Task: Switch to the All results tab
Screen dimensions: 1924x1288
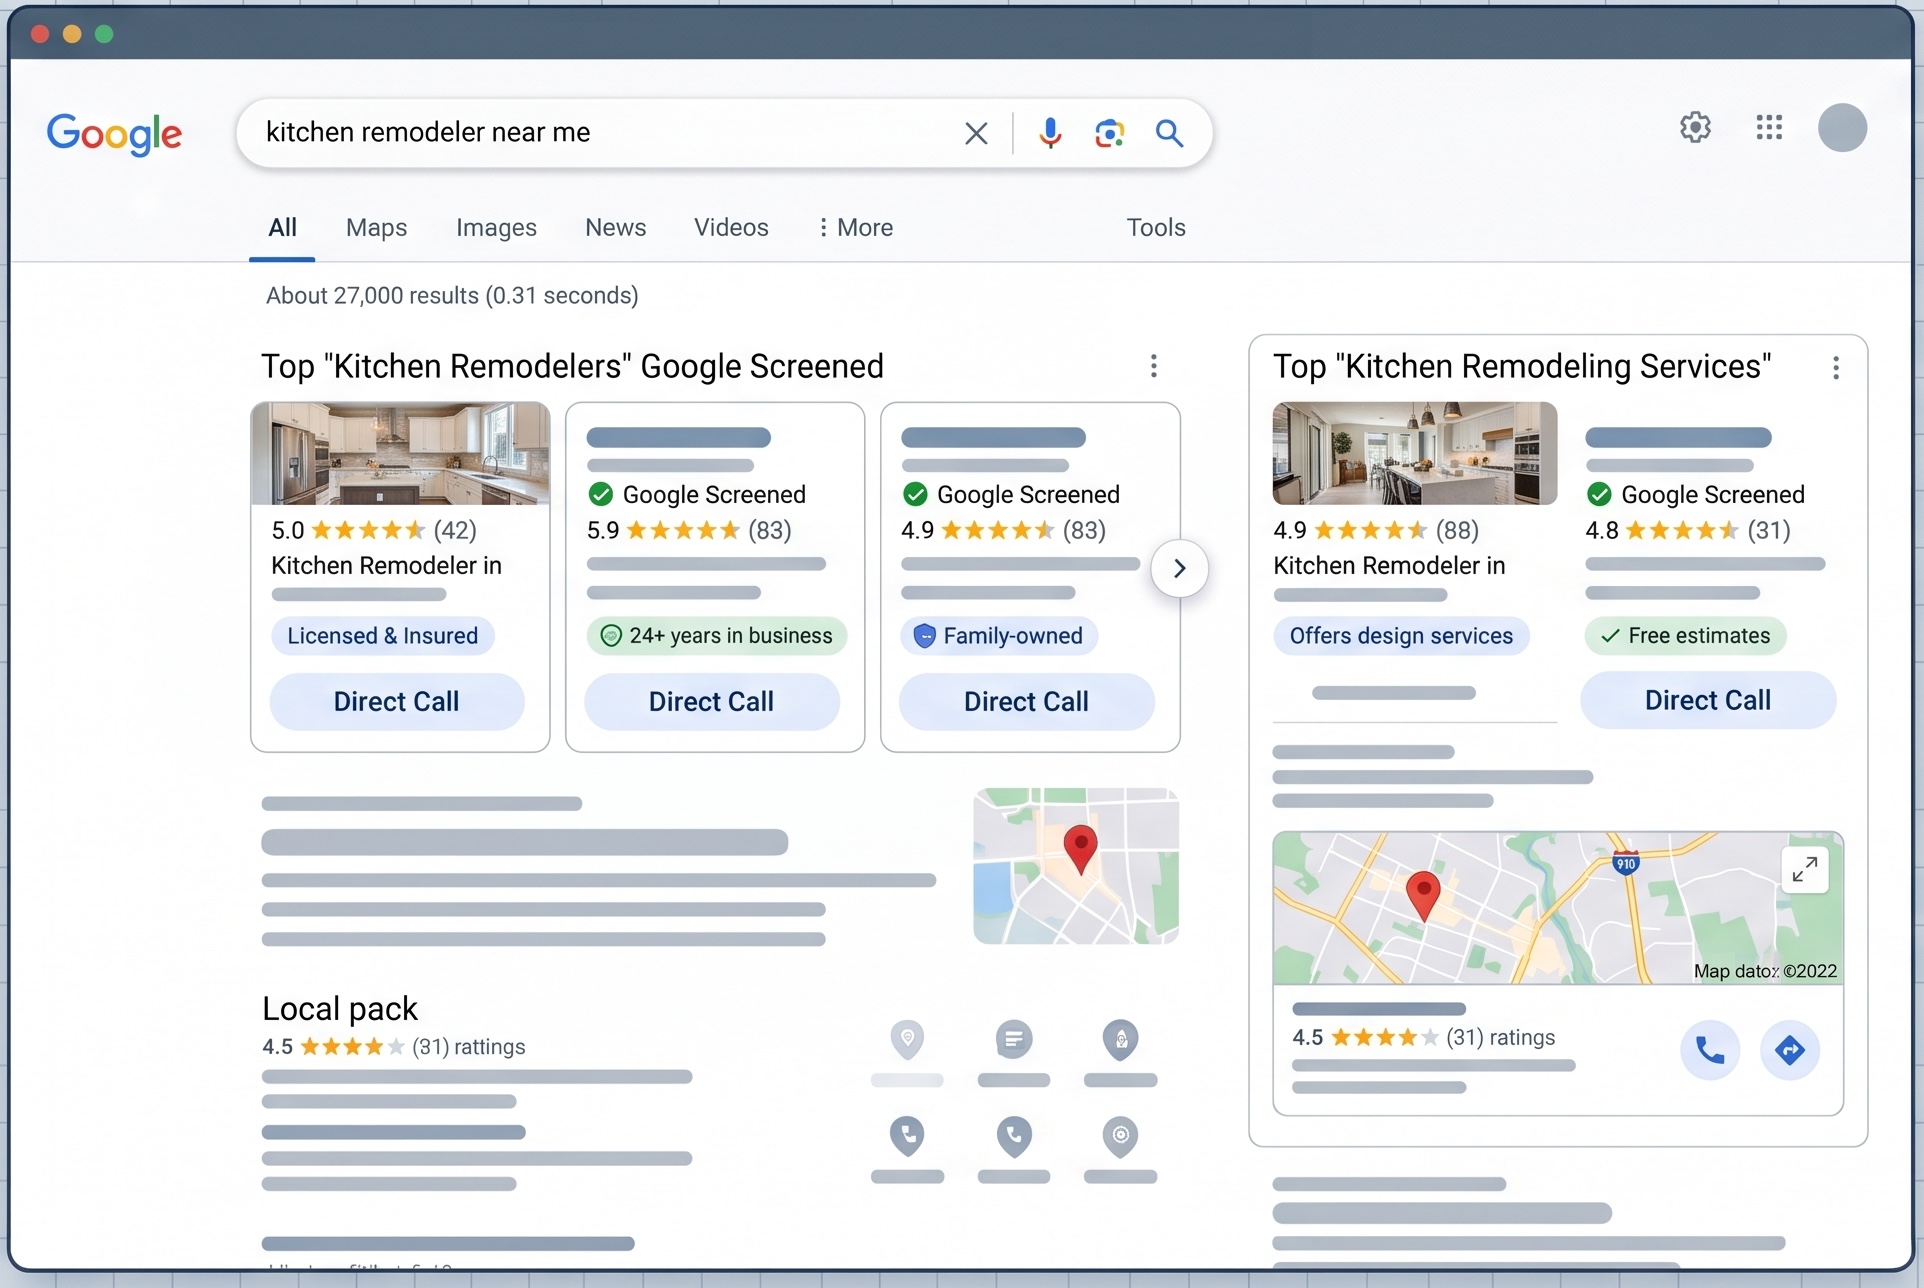Action: pyautogui.click(x=282, y=227)
